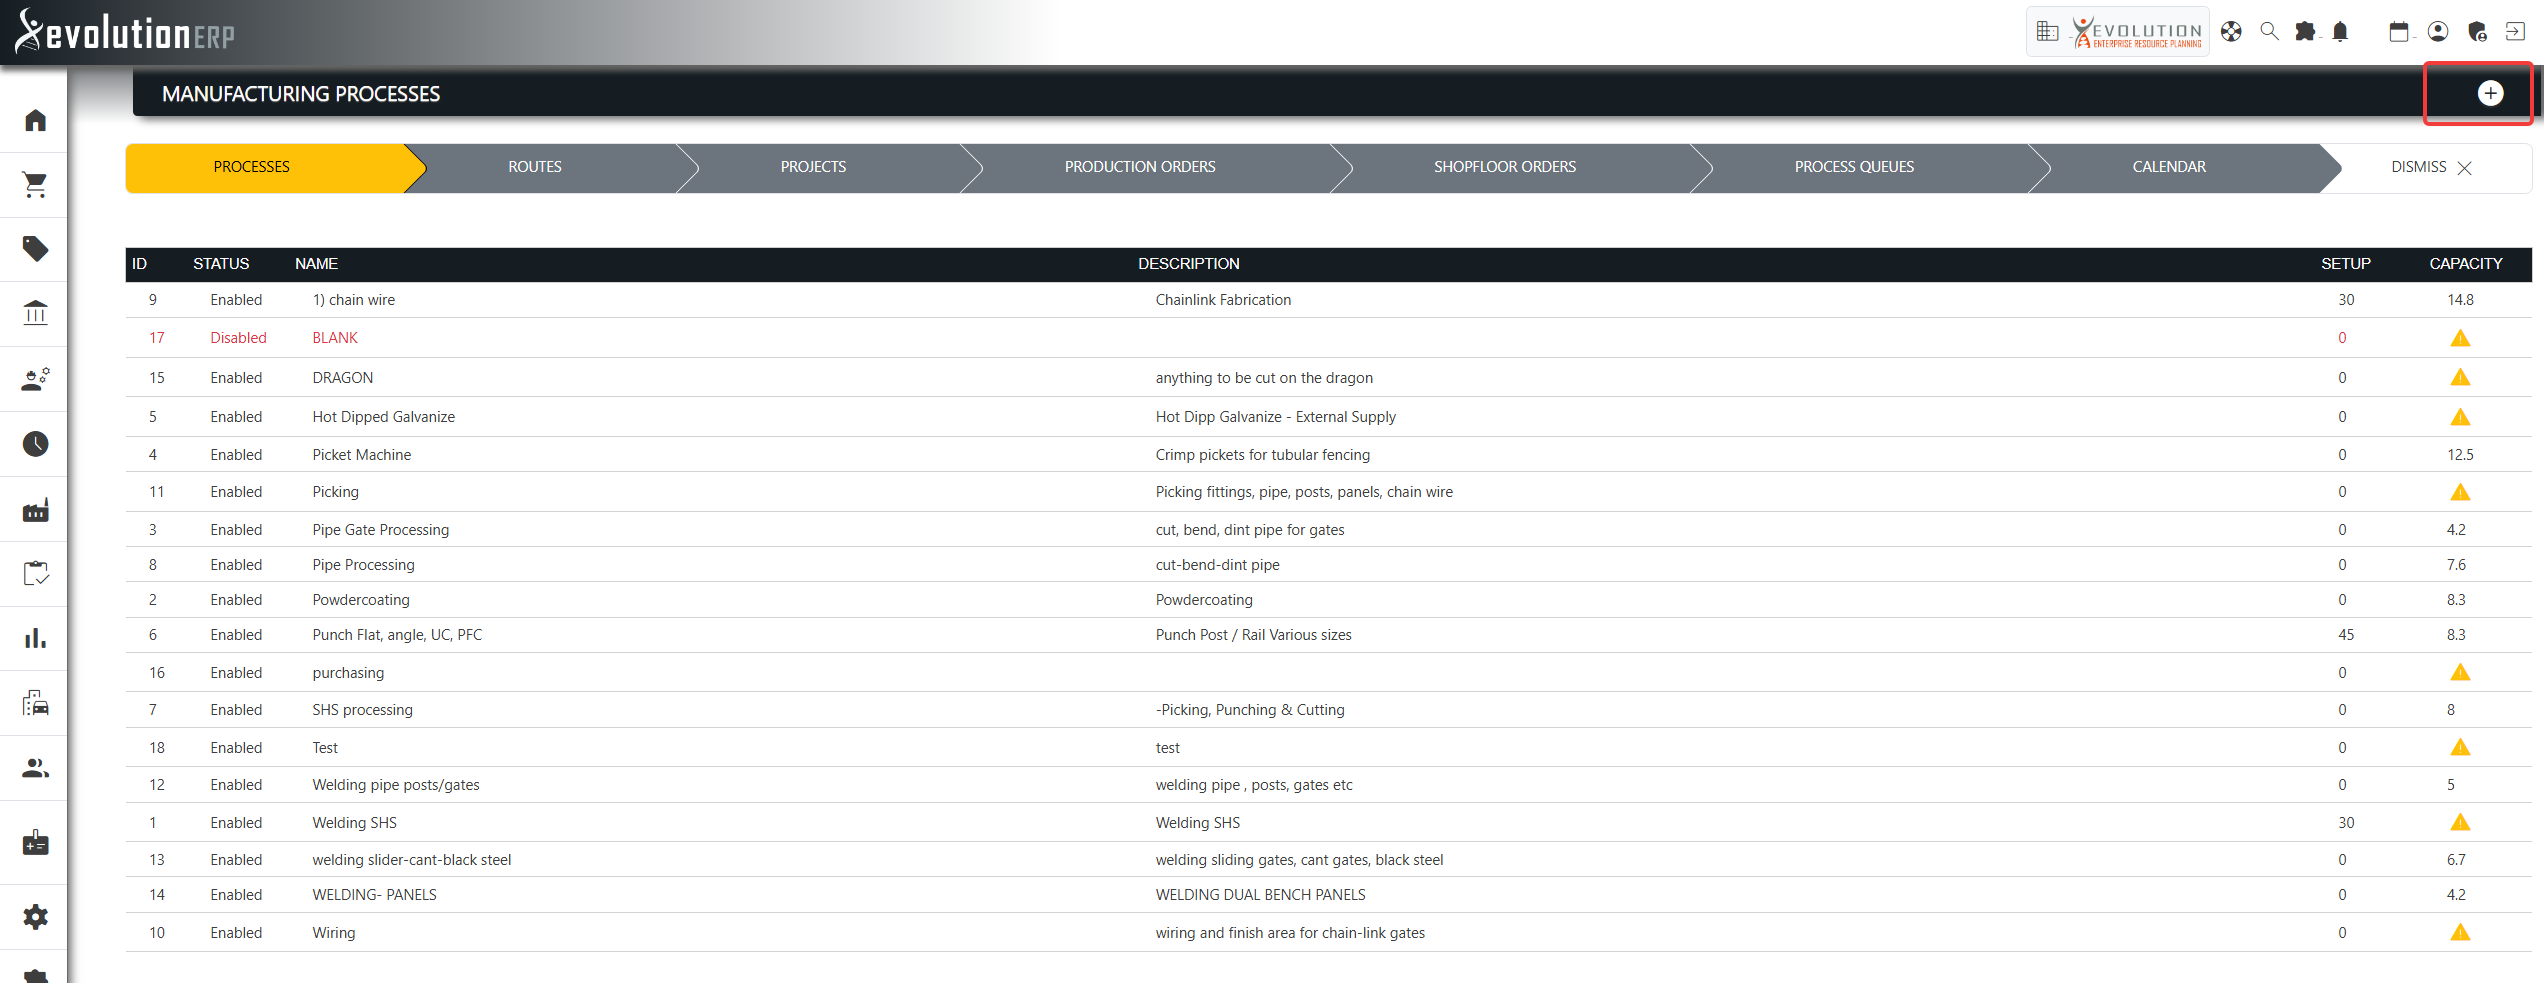
Task: Open the 'WELDING- PANELS' process
Action: [374, 895]
